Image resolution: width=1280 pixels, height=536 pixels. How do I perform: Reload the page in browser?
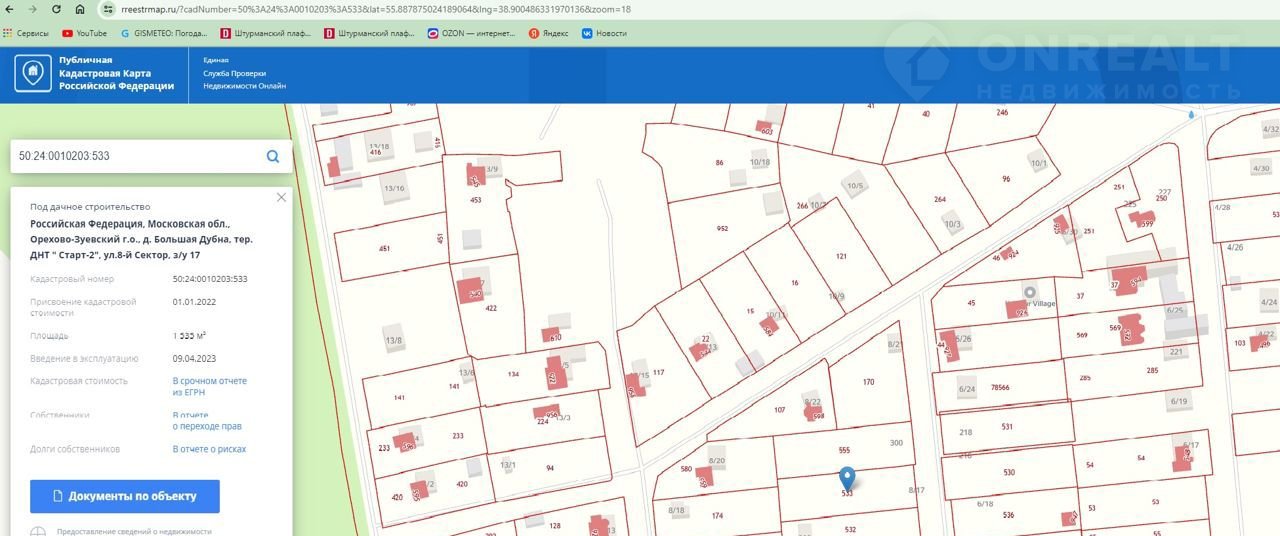click(56, 9)
